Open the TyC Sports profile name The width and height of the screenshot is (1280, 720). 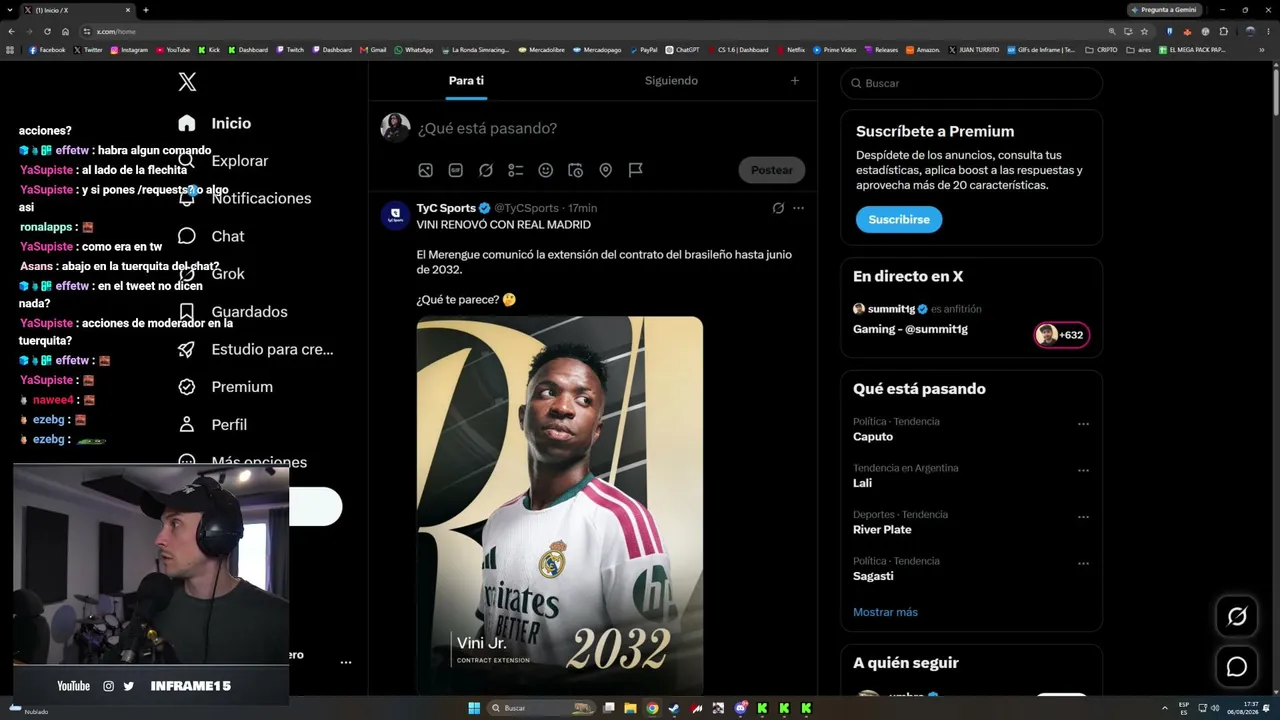(x=446, y=208)
